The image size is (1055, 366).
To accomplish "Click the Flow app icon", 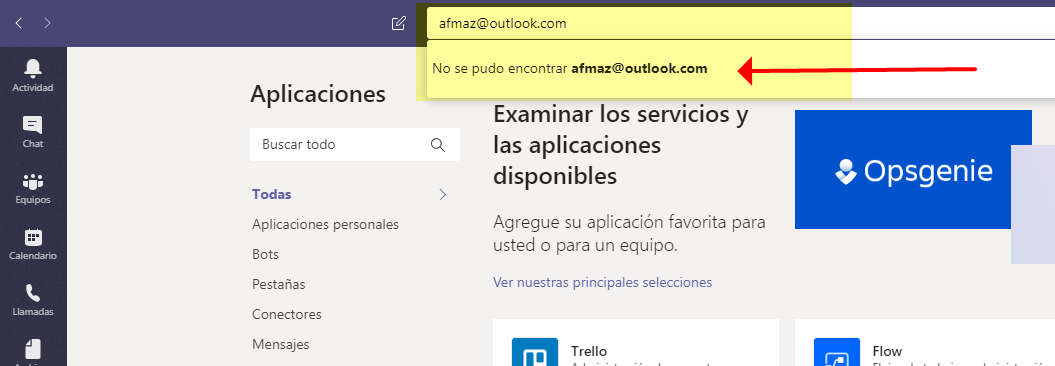I will tap(836, 352).
